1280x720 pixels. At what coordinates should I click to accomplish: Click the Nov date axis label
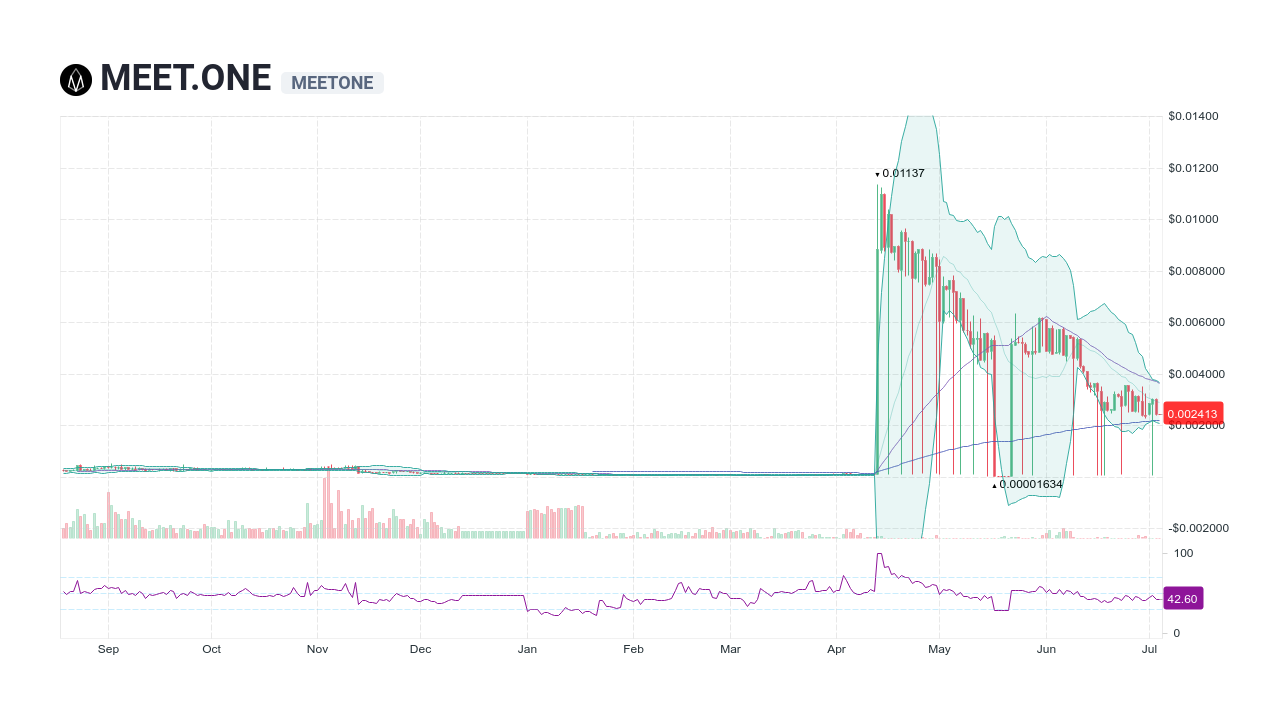point(317,649)
